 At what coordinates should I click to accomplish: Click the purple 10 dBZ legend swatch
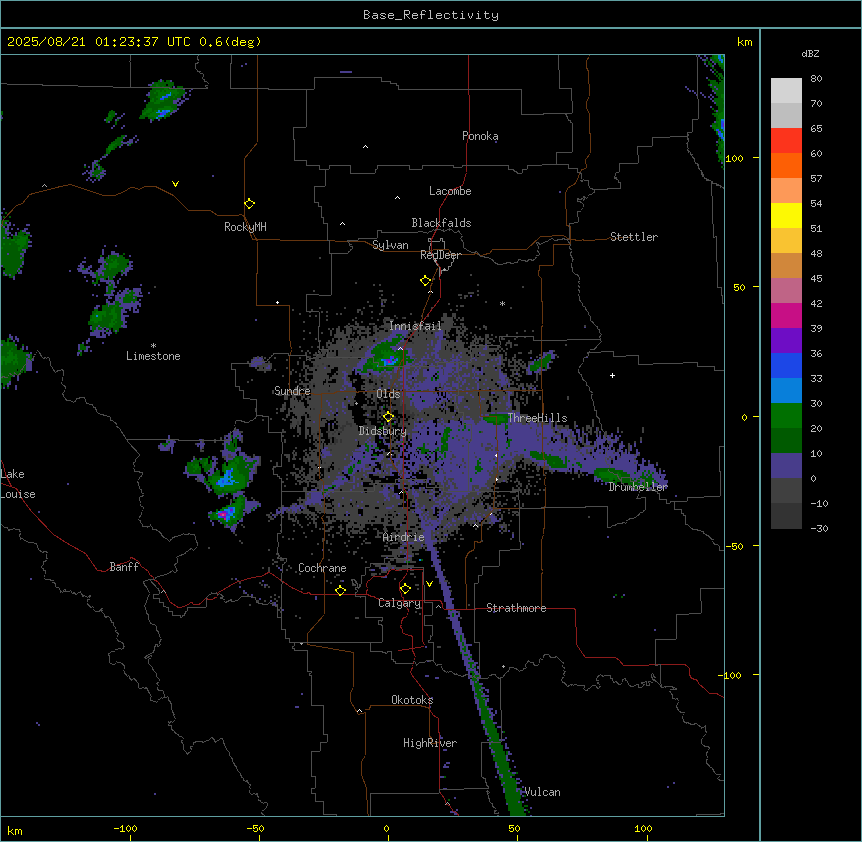tap(786, 466)
